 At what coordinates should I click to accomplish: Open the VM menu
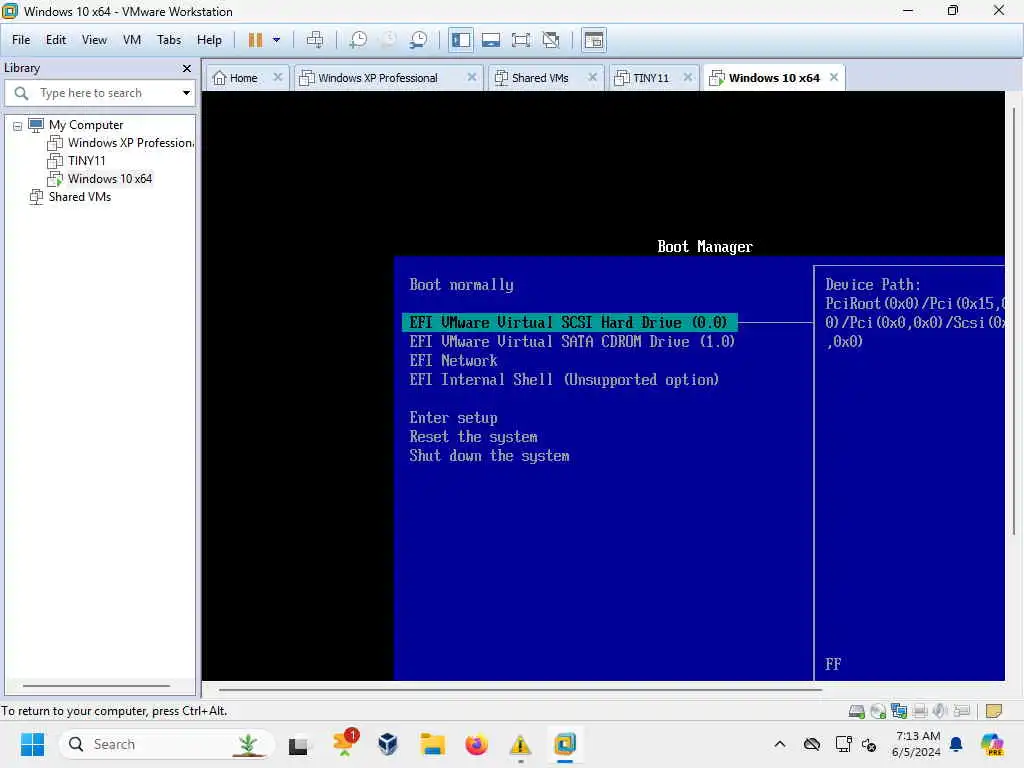point(132,40)
